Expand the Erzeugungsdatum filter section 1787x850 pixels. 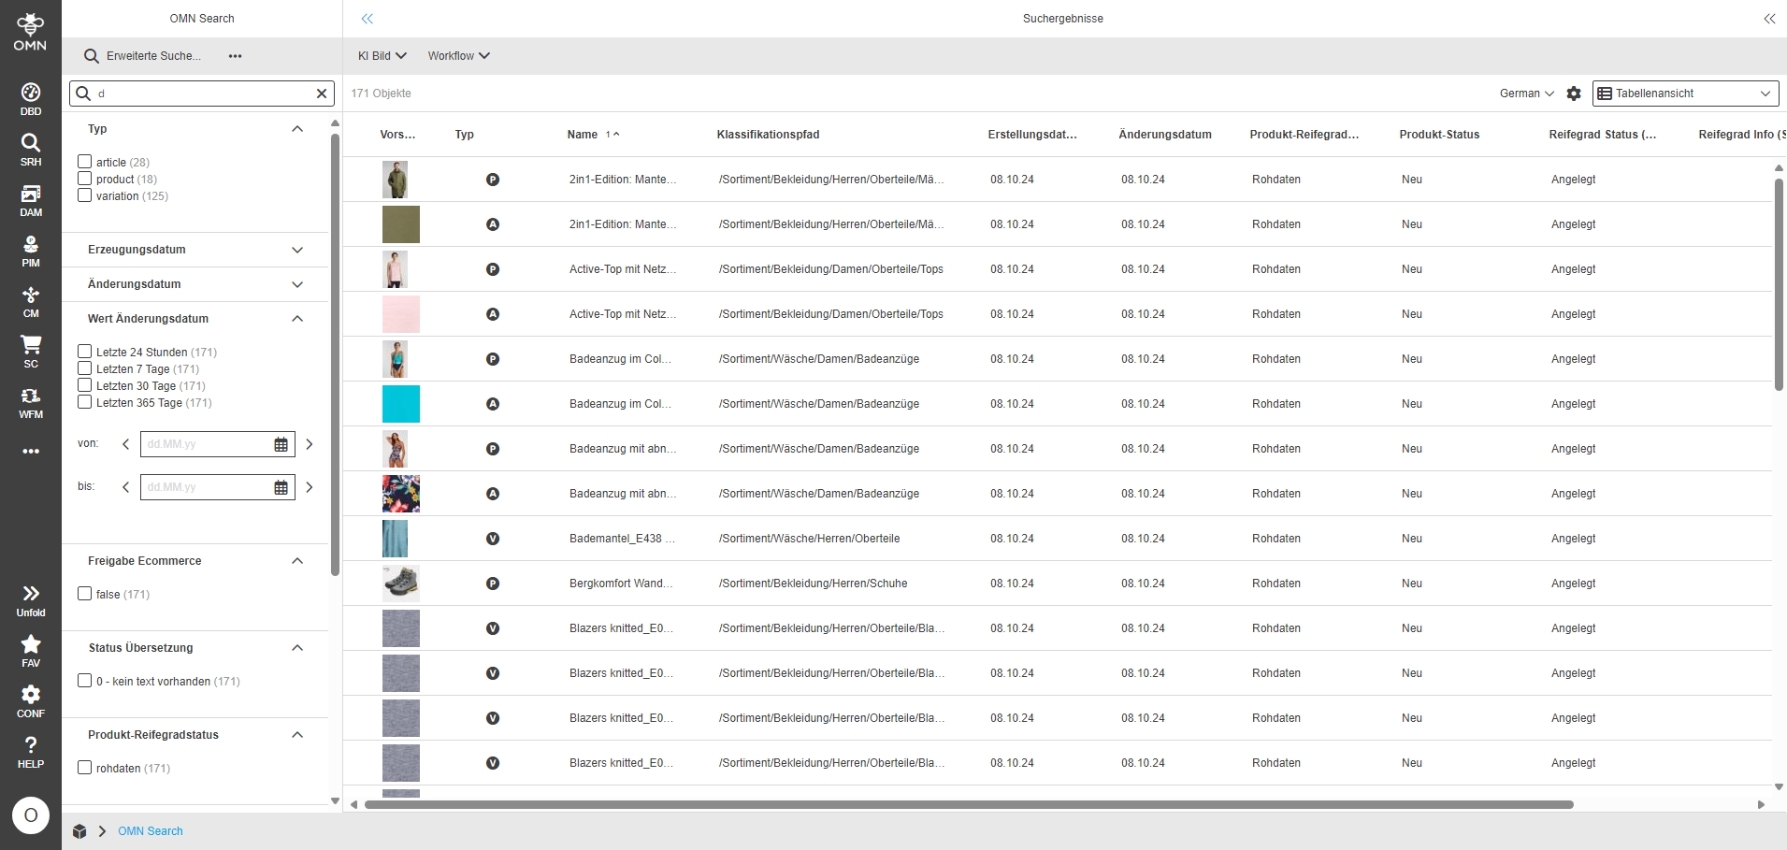(297, 250)
